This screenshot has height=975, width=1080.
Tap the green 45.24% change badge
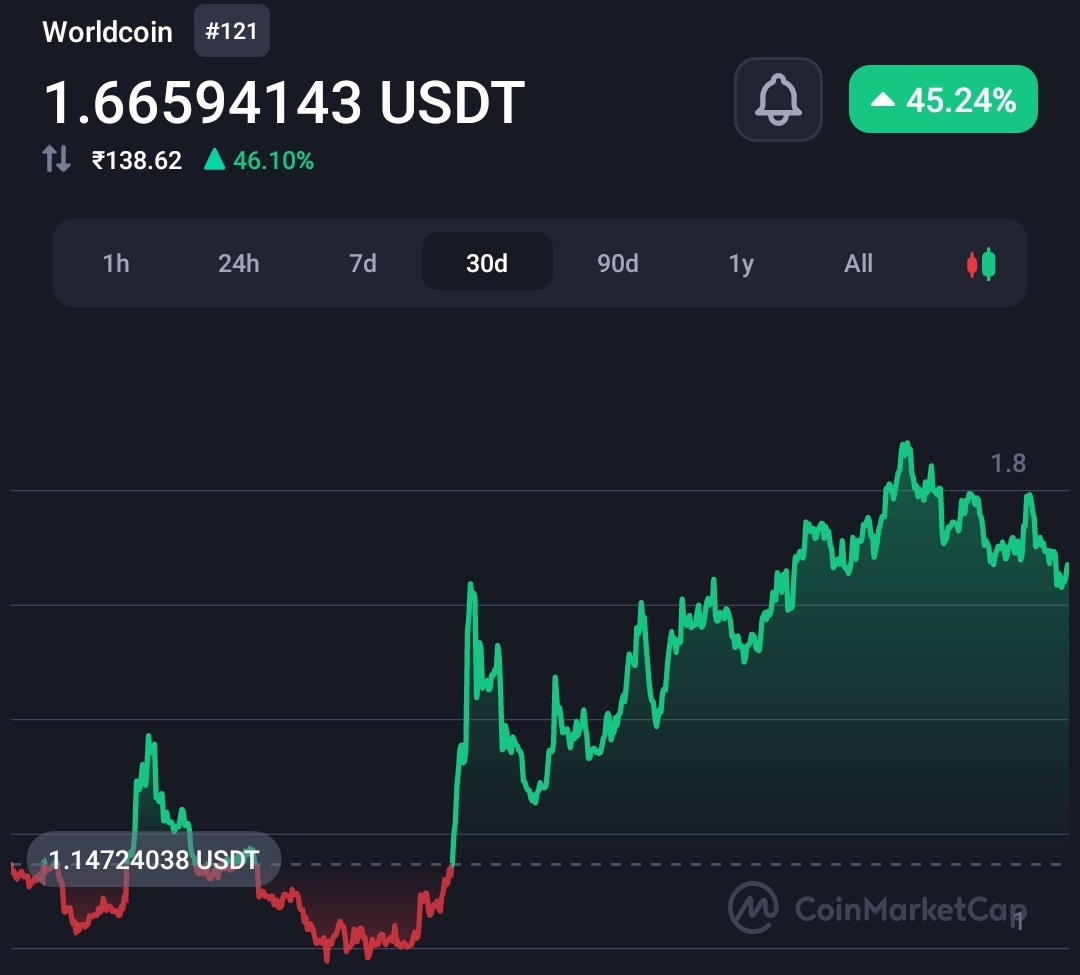pyautogui.click(x=943, y=99)
